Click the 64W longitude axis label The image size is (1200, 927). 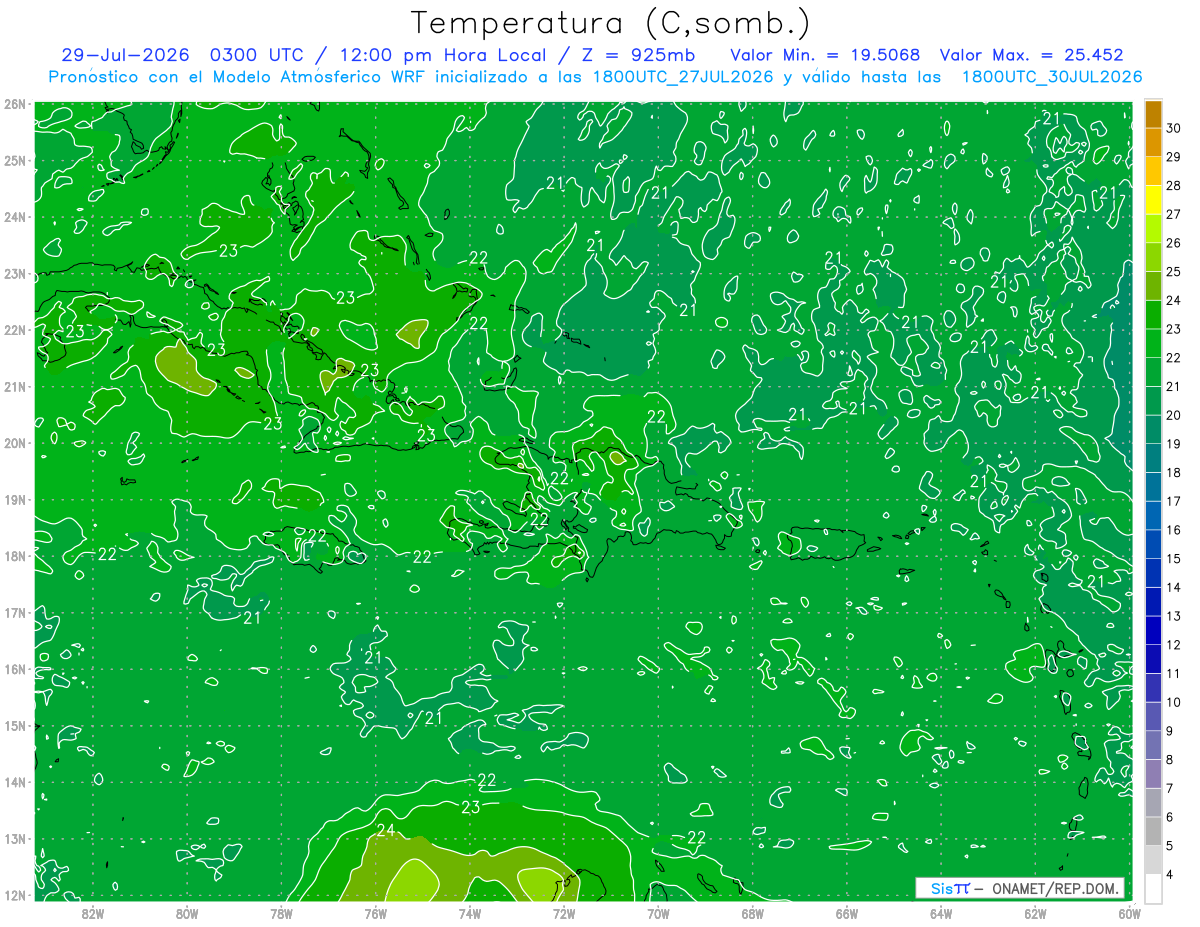pyautogui.click(x=941, y=913)
